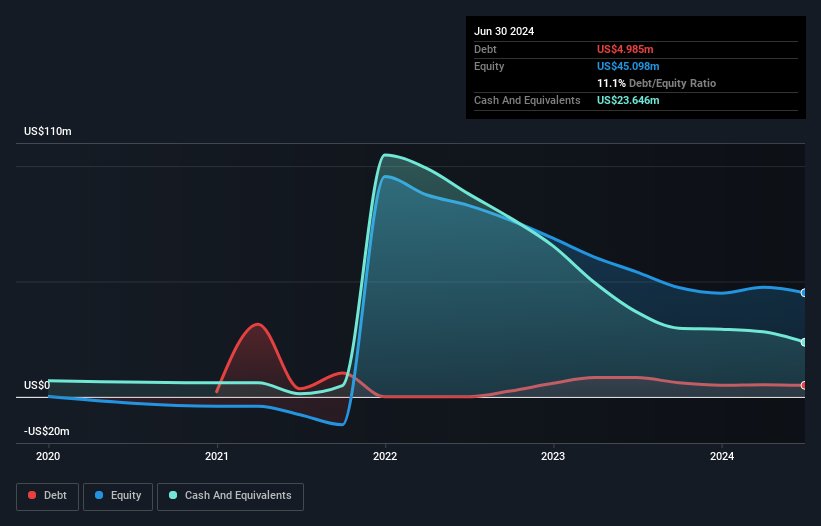
Task: Click the US$110m y-axis label
Action: pos(48,131)
